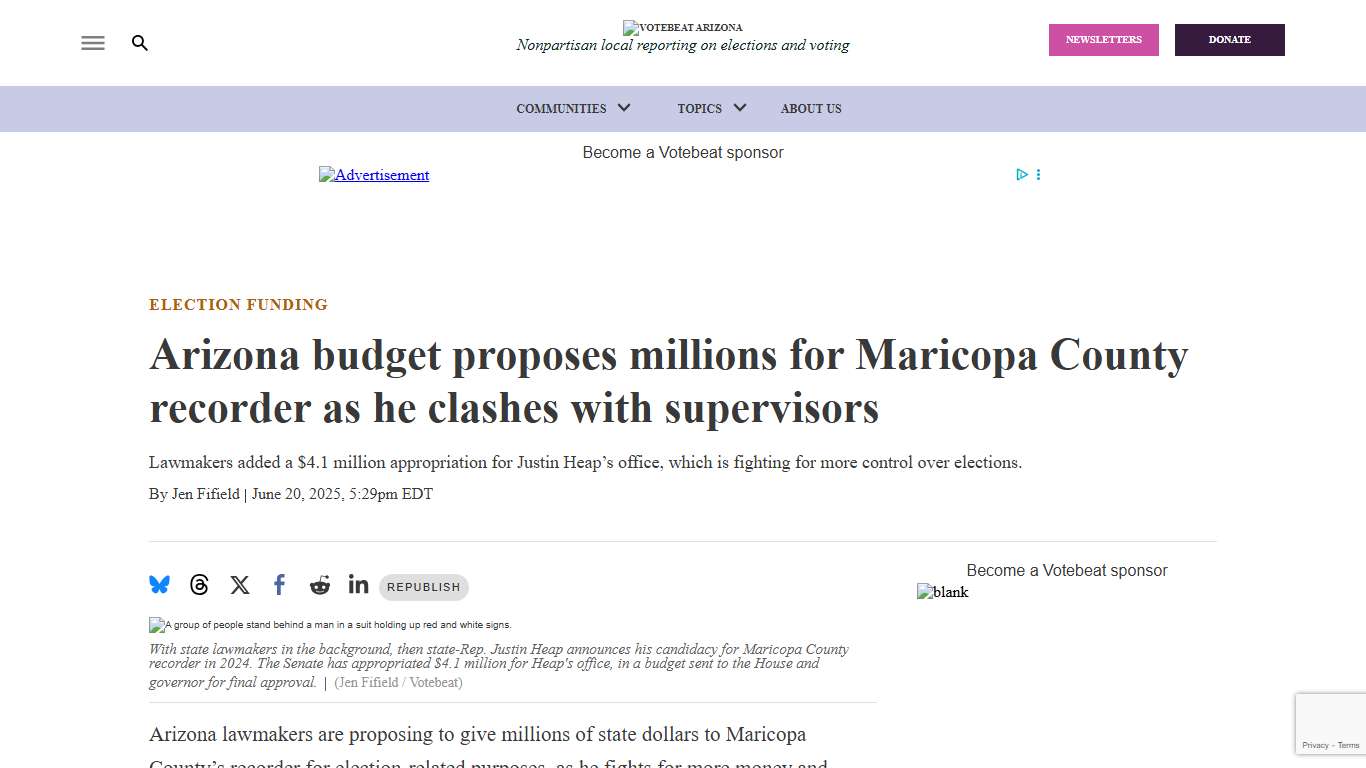Expand the Topics dropdown
Image resolution: width=1366 pixels, height=768 pixels.
(x=711, y=109)
